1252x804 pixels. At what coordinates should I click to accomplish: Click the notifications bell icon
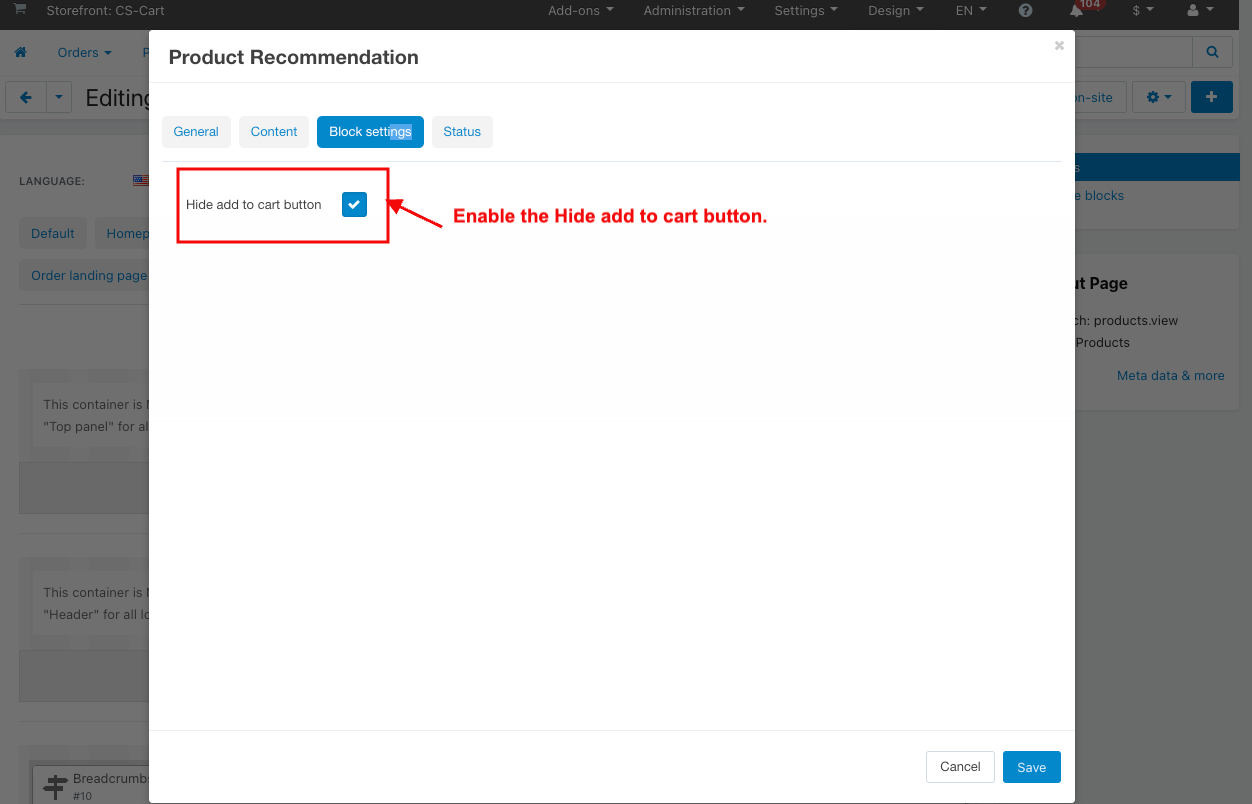coord(1075,12)
